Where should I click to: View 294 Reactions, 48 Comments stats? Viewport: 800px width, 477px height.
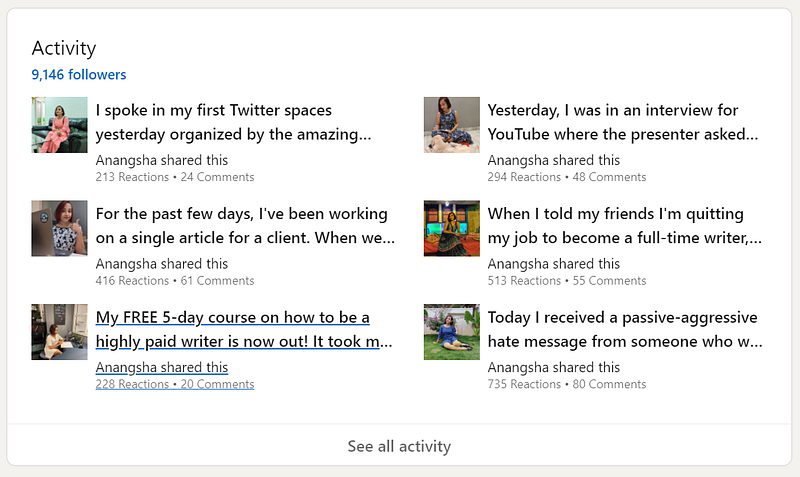[x=567, y=177]
